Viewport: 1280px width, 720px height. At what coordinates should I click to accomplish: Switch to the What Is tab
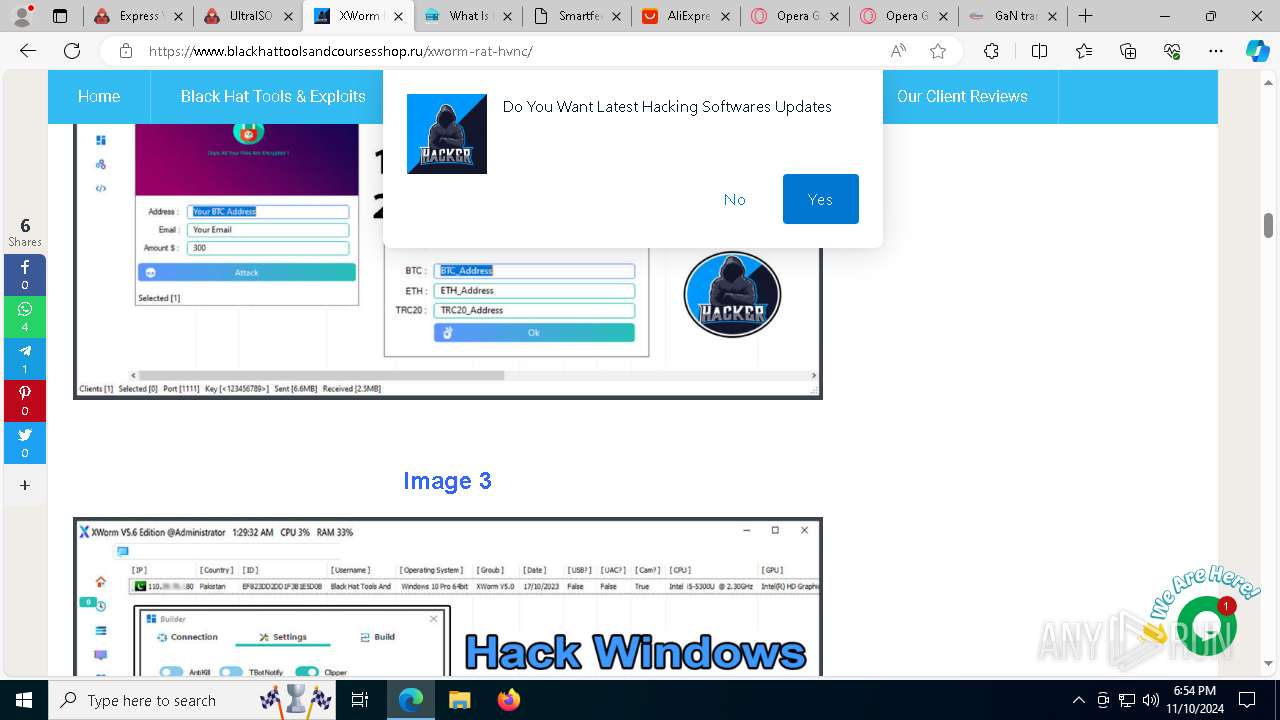click(x=467, y=16)
